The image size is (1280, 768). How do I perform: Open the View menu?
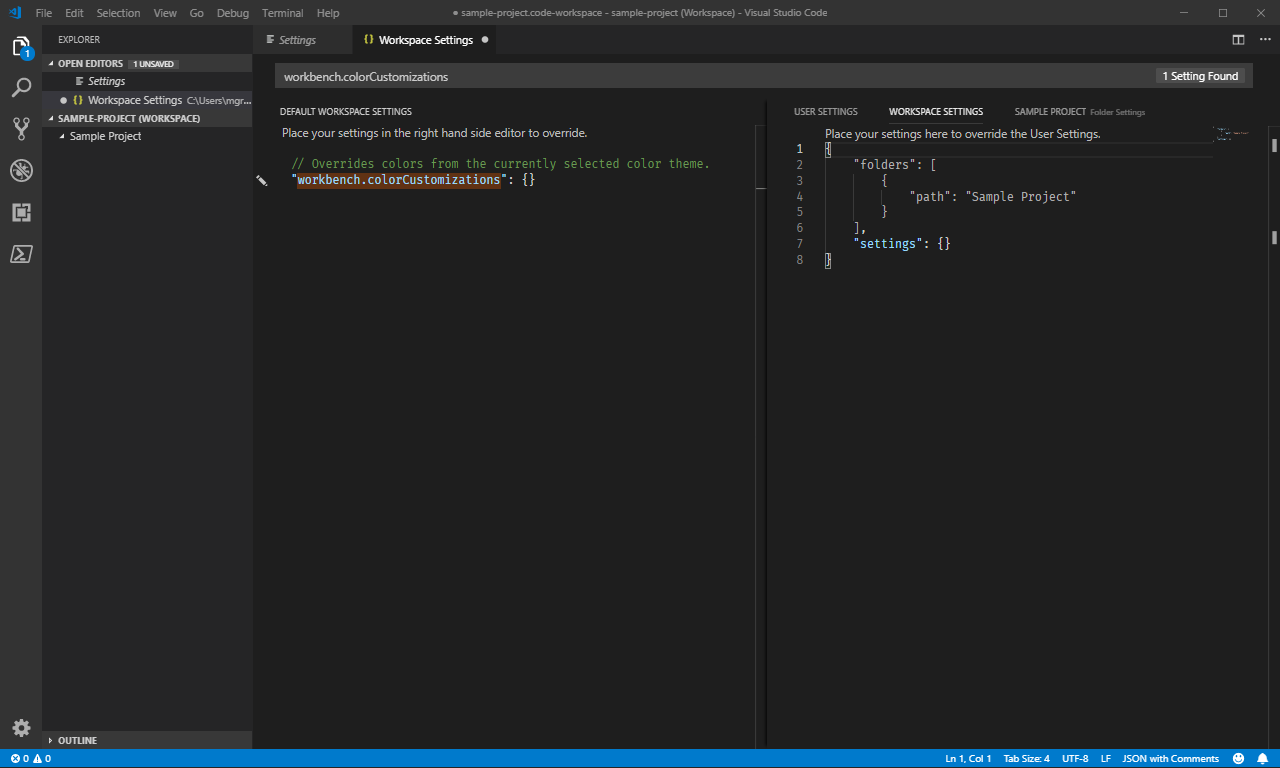165,13
